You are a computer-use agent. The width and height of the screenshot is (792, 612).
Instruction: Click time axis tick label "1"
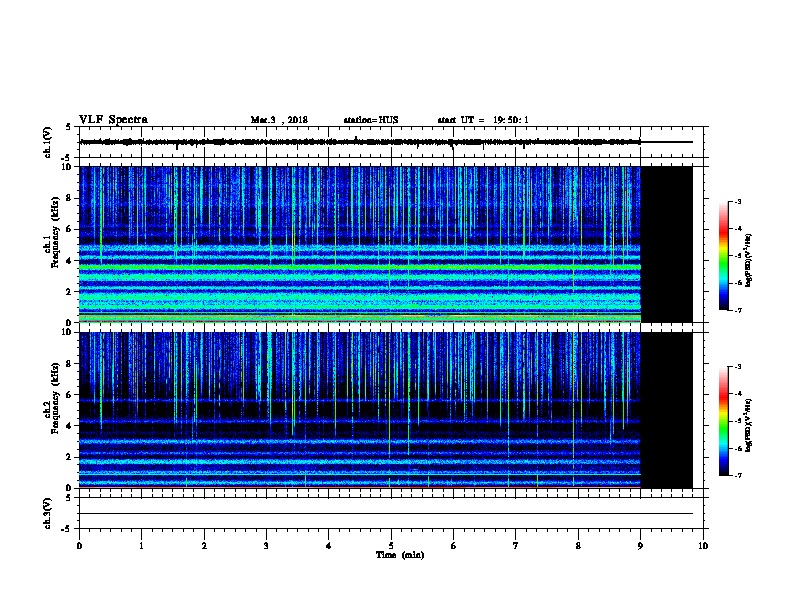click(x=141, y=546)
